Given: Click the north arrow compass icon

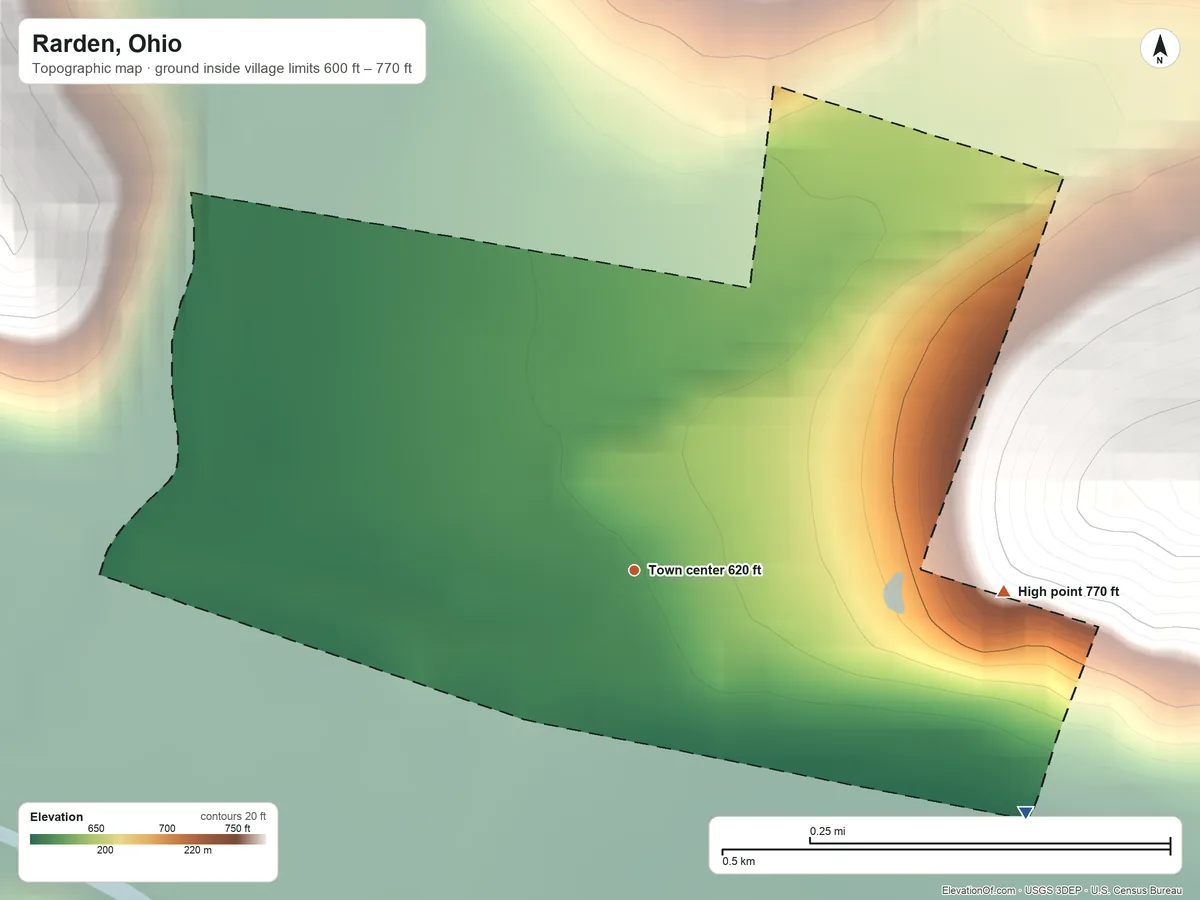Looking at the screenshot, I should click(x=1159, y=50).
